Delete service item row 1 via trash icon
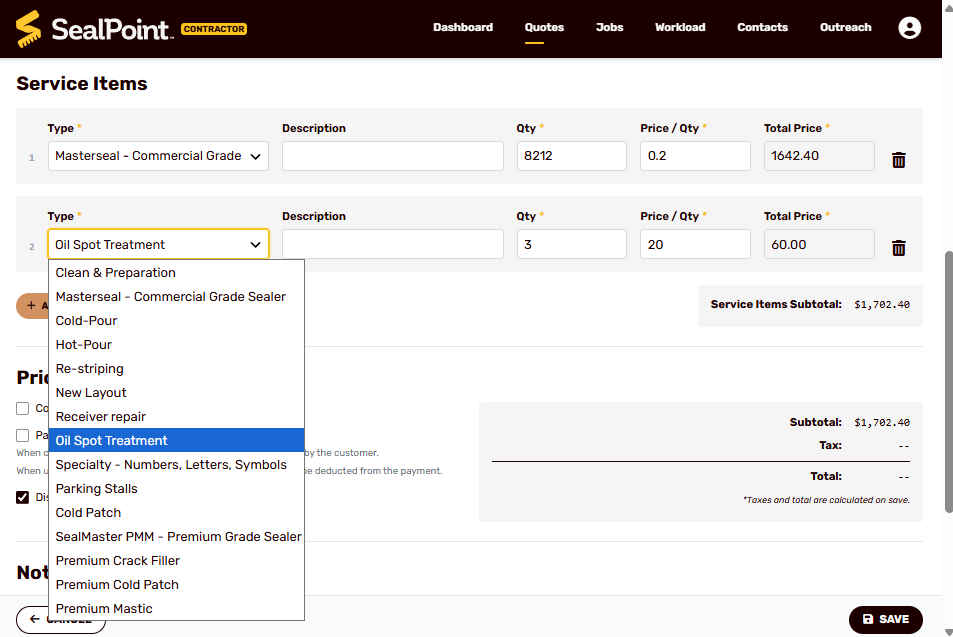 pyautogui.click(x=898, y=160)
